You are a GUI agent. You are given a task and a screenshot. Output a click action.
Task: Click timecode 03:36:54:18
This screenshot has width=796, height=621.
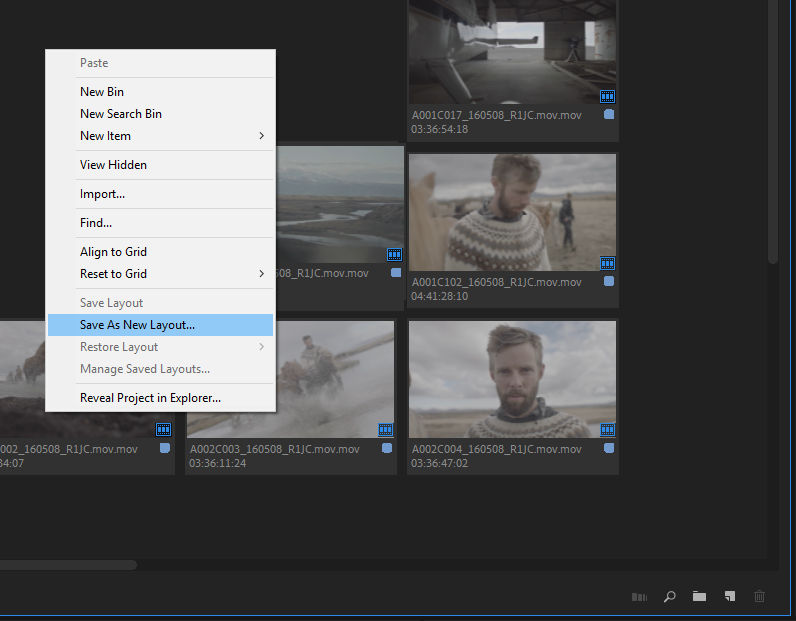pos(440,129)
